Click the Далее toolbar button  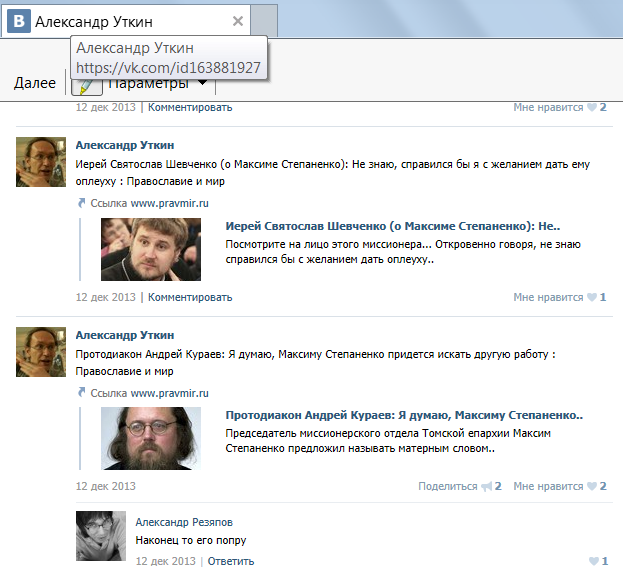click(x=35, y=83)
